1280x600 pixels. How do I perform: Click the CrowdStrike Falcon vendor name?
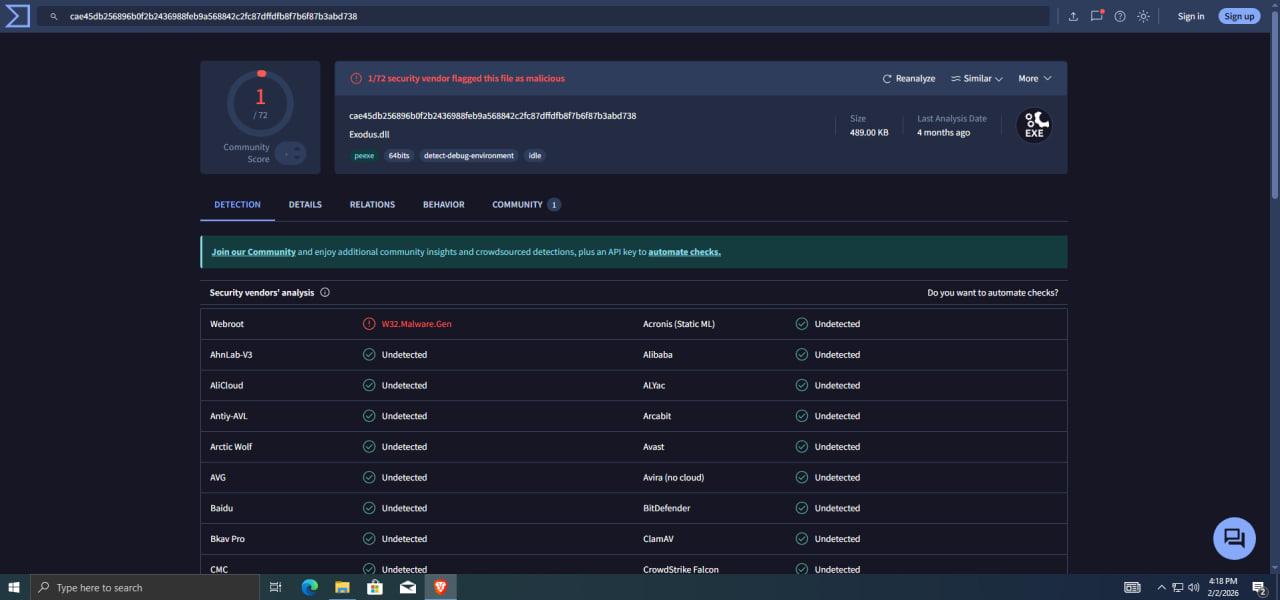tap(681, 570)
